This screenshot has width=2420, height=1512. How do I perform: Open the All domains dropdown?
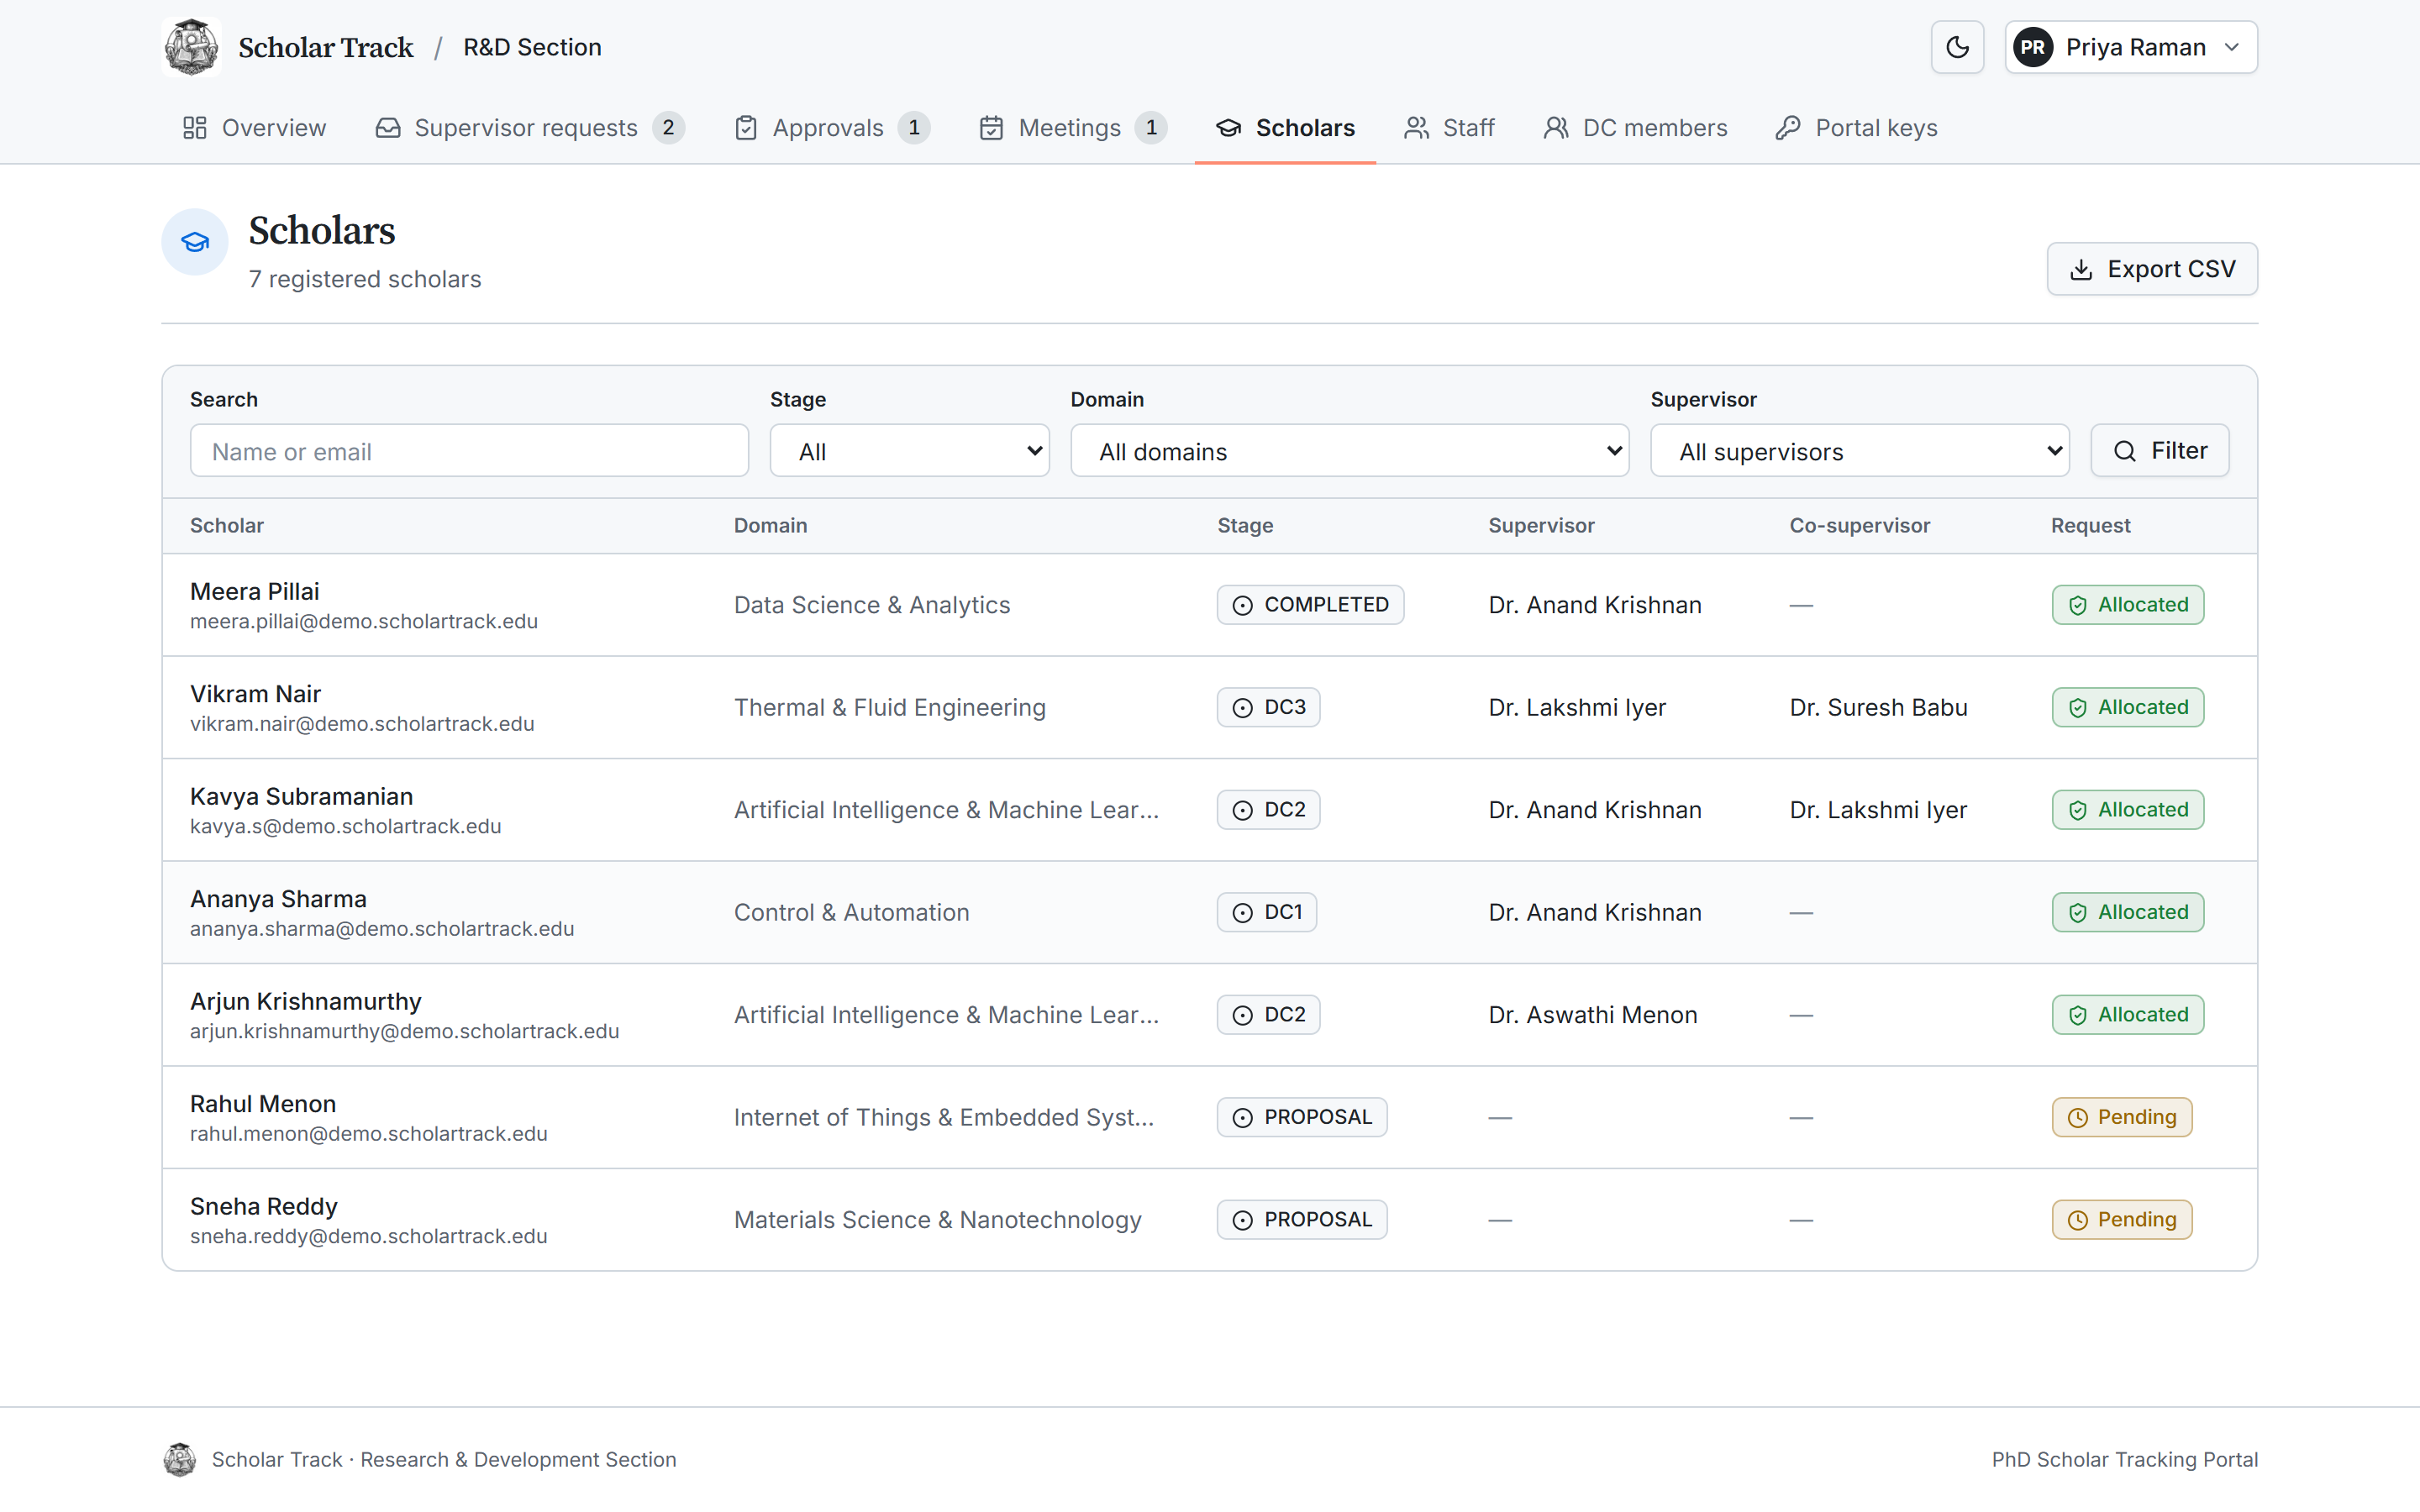coord(1350,451)
